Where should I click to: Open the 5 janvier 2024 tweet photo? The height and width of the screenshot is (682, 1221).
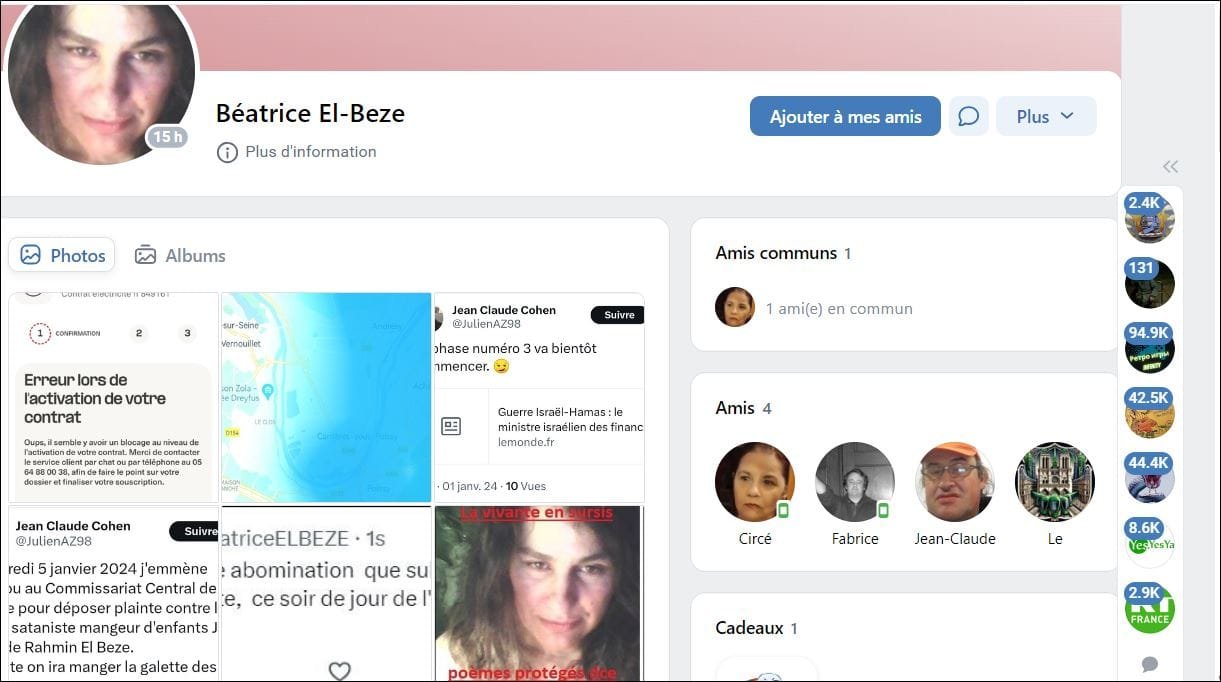pos(113,593)
